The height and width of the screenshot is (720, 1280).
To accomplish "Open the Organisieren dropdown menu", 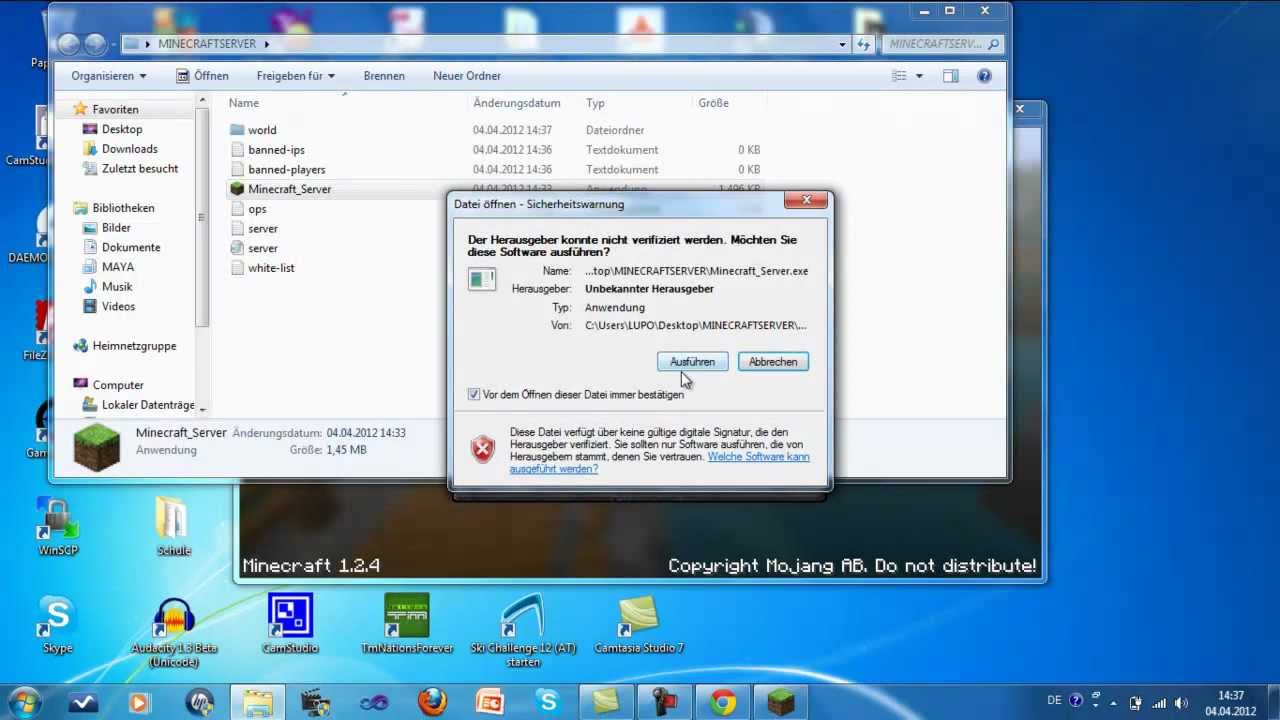I will [108, 76].
